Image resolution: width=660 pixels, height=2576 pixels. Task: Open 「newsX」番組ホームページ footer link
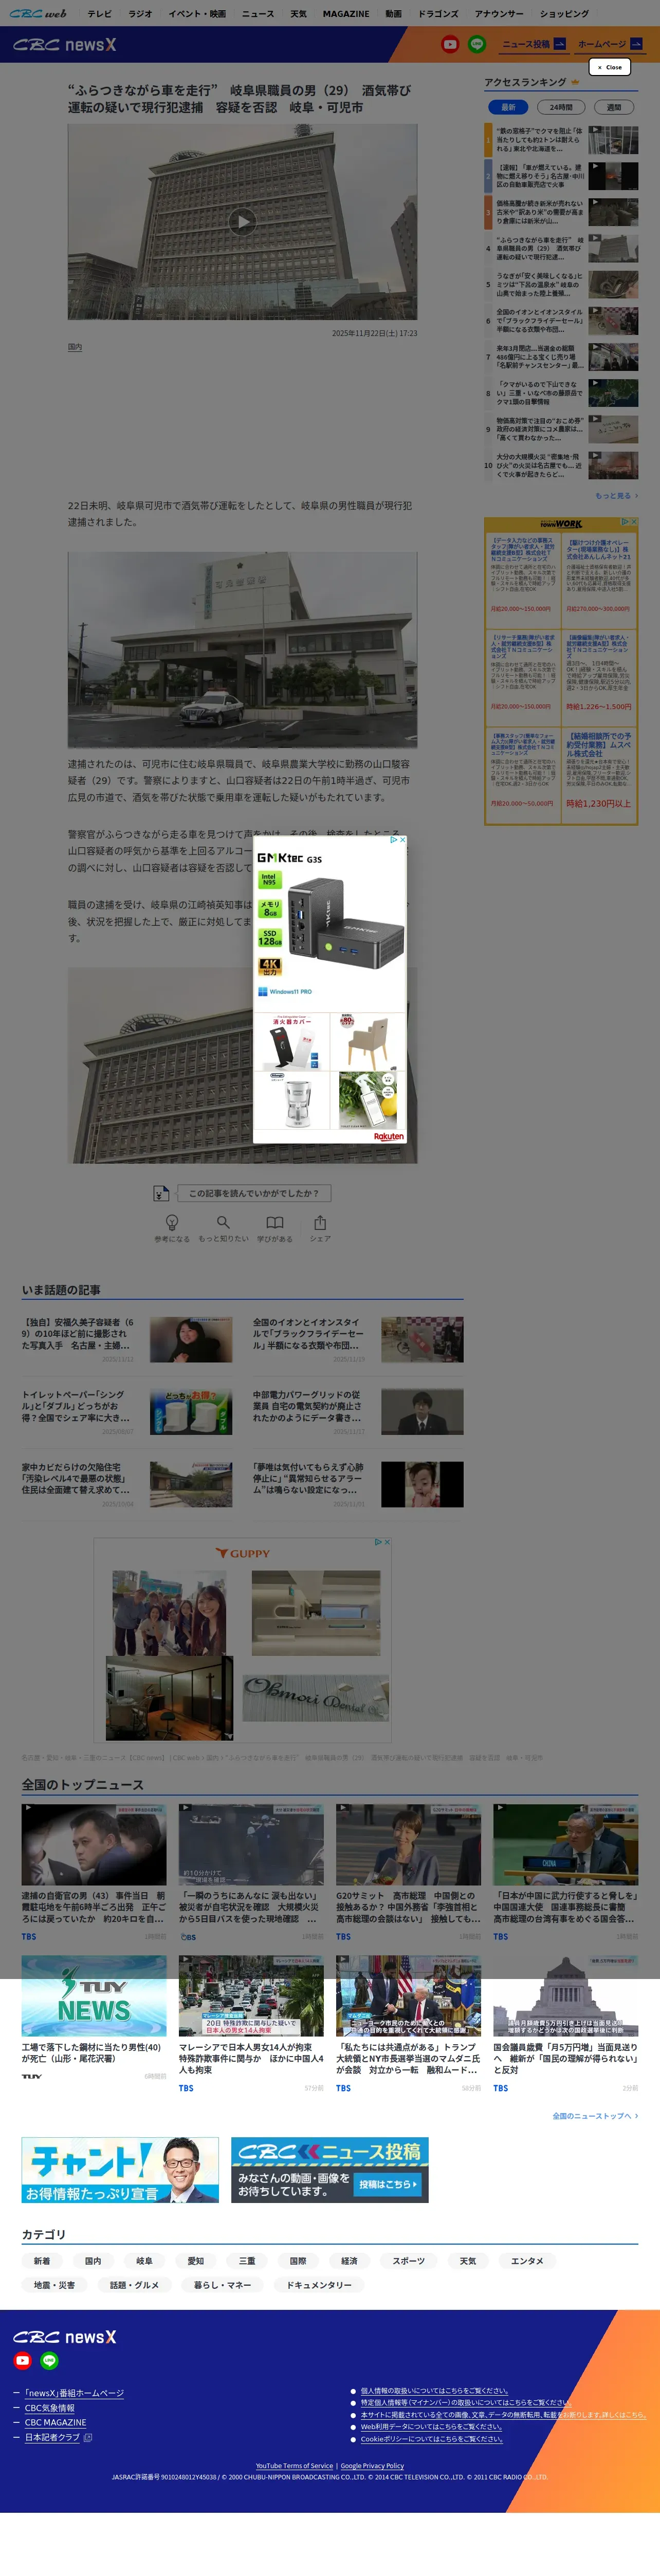point(74,2393)
